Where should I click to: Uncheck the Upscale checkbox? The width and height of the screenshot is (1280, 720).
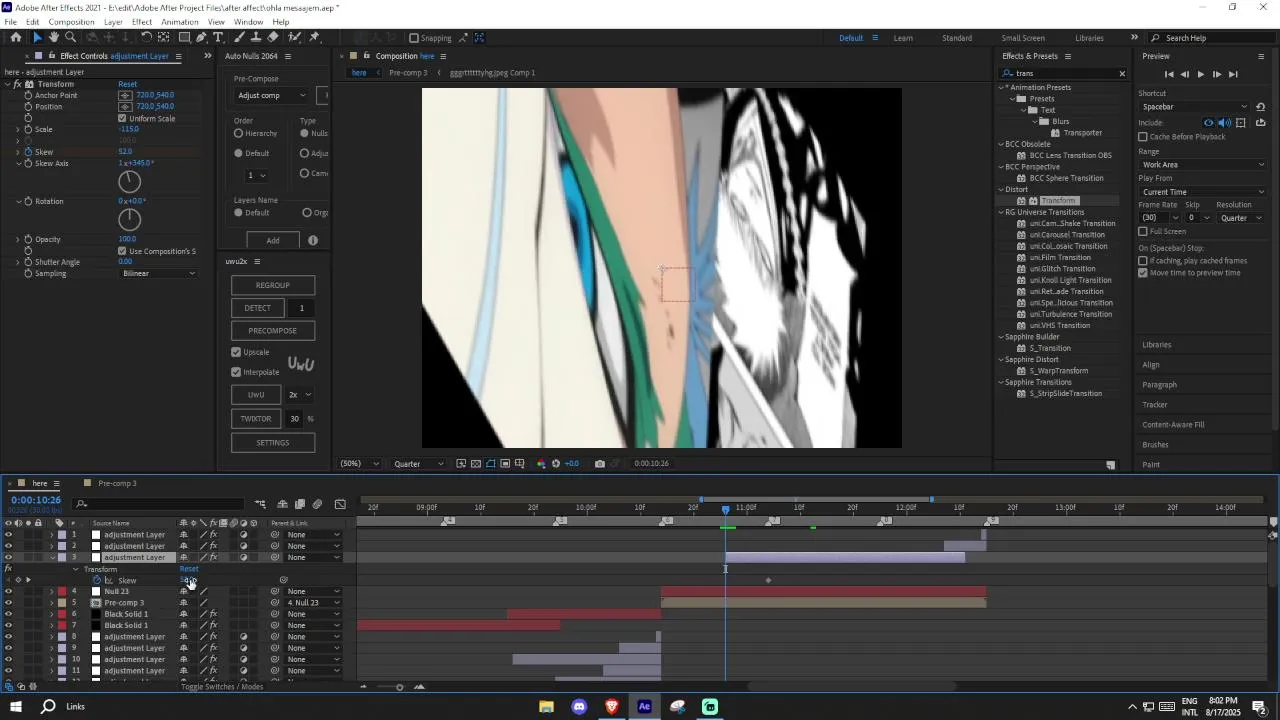[236, 352]
